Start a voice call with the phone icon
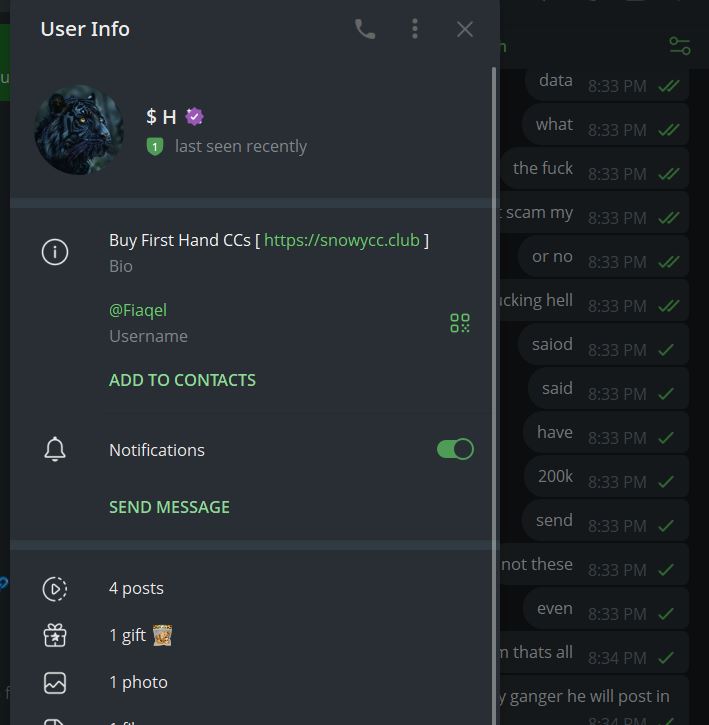This screenshot has height=725, width=709. [x=365, y=29]
